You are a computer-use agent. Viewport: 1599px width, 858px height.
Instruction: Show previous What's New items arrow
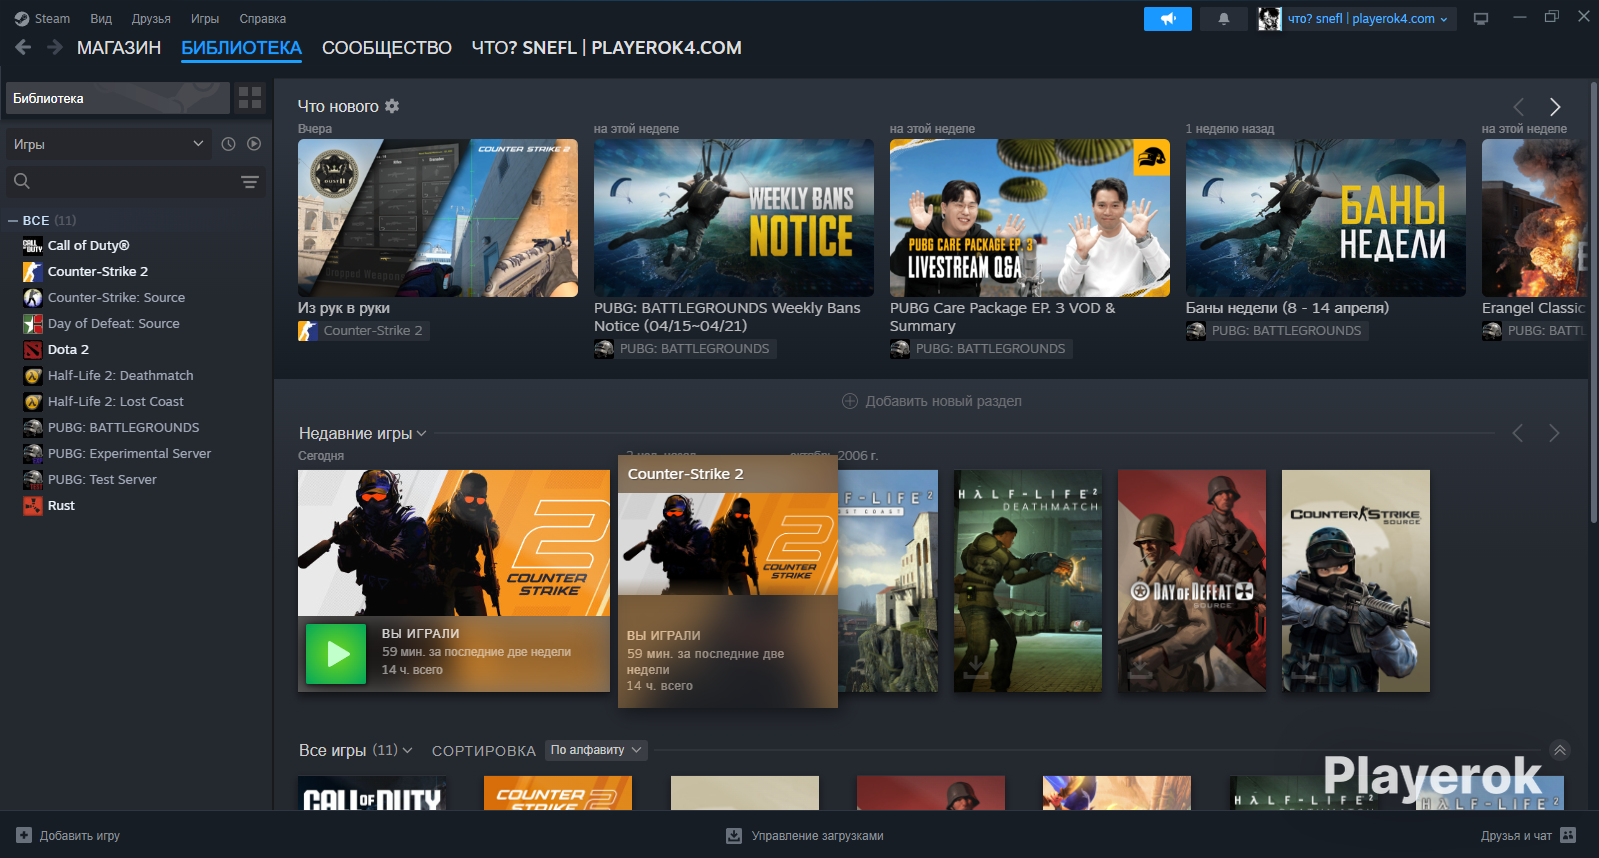coord(1518,107)
